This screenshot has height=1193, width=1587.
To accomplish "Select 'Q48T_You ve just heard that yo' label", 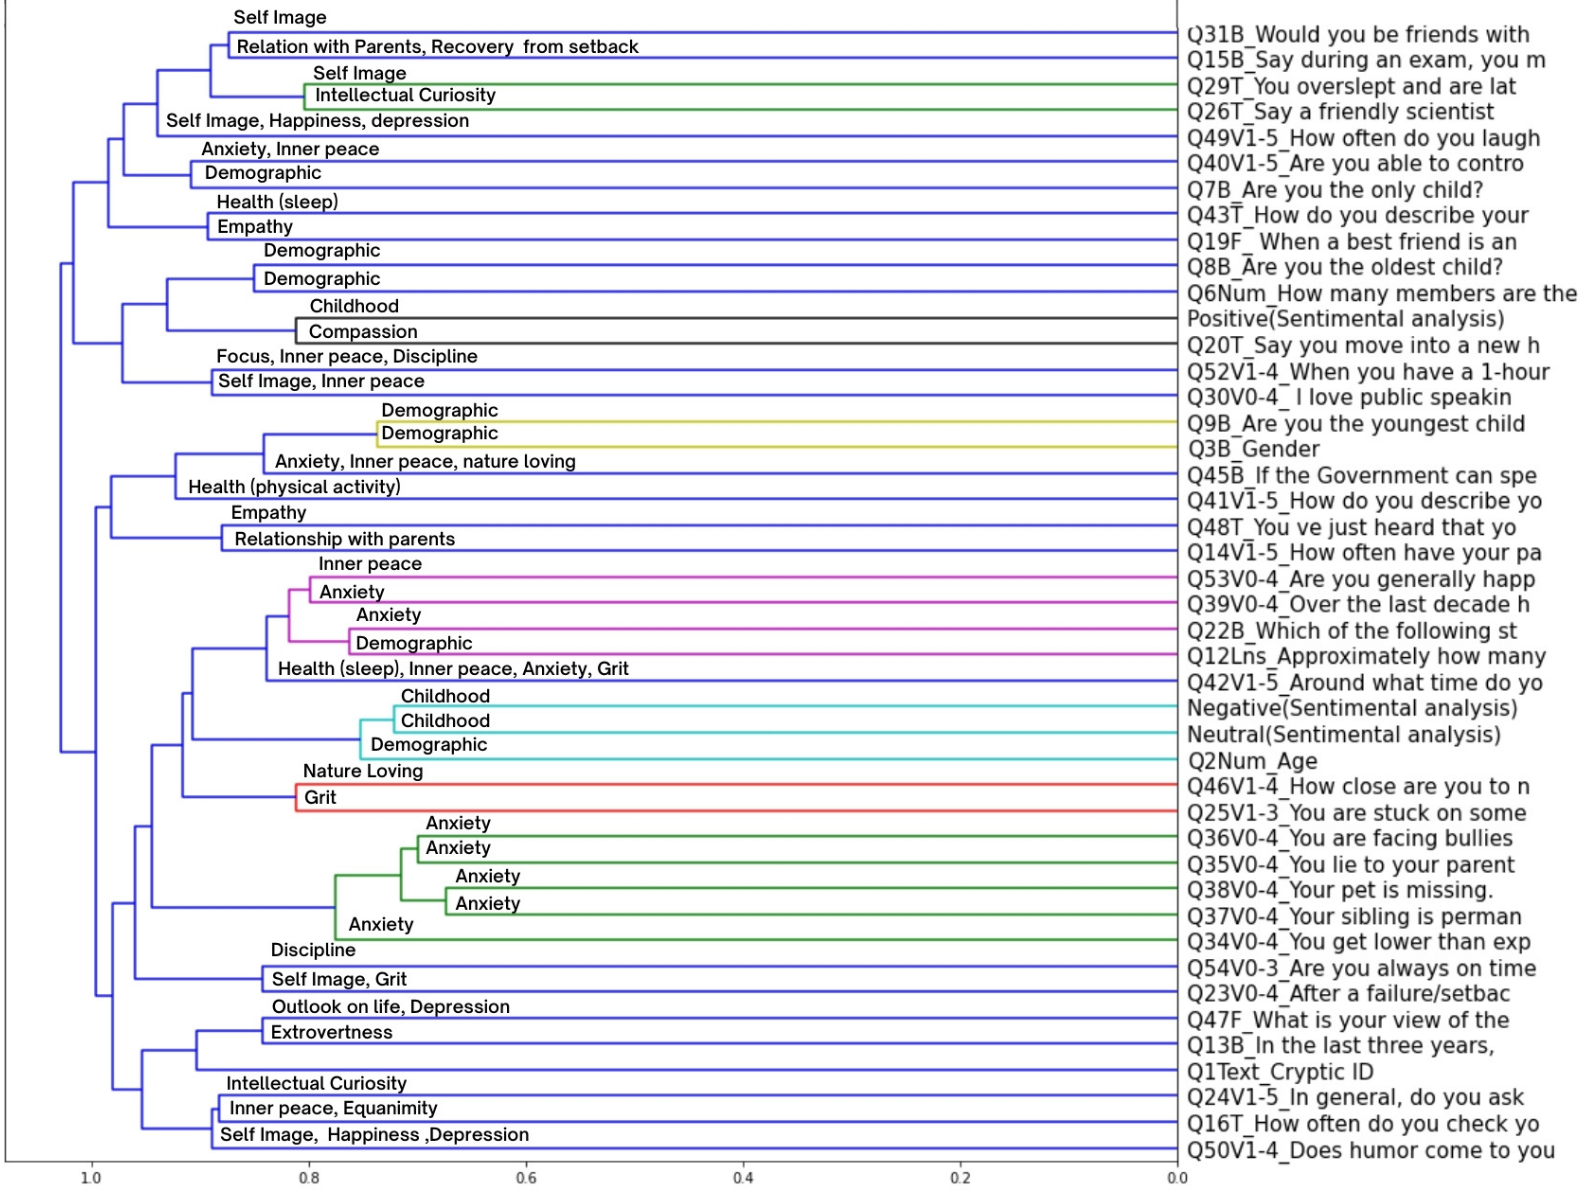I will 1351,527.
